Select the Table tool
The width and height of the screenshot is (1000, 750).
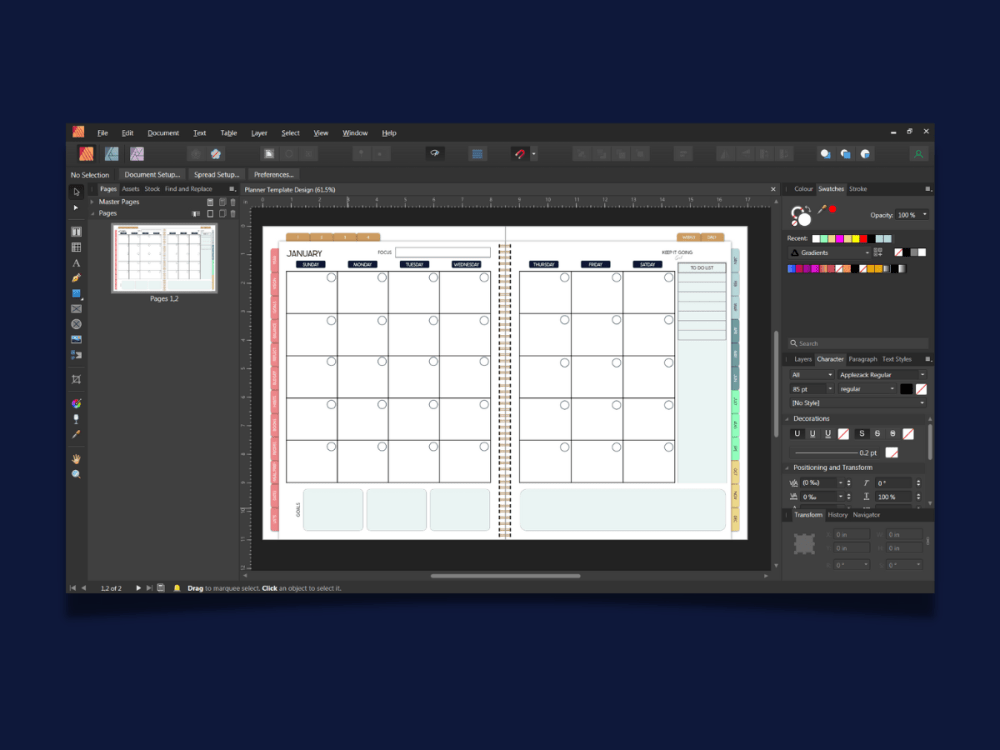[x=76, y=247]
